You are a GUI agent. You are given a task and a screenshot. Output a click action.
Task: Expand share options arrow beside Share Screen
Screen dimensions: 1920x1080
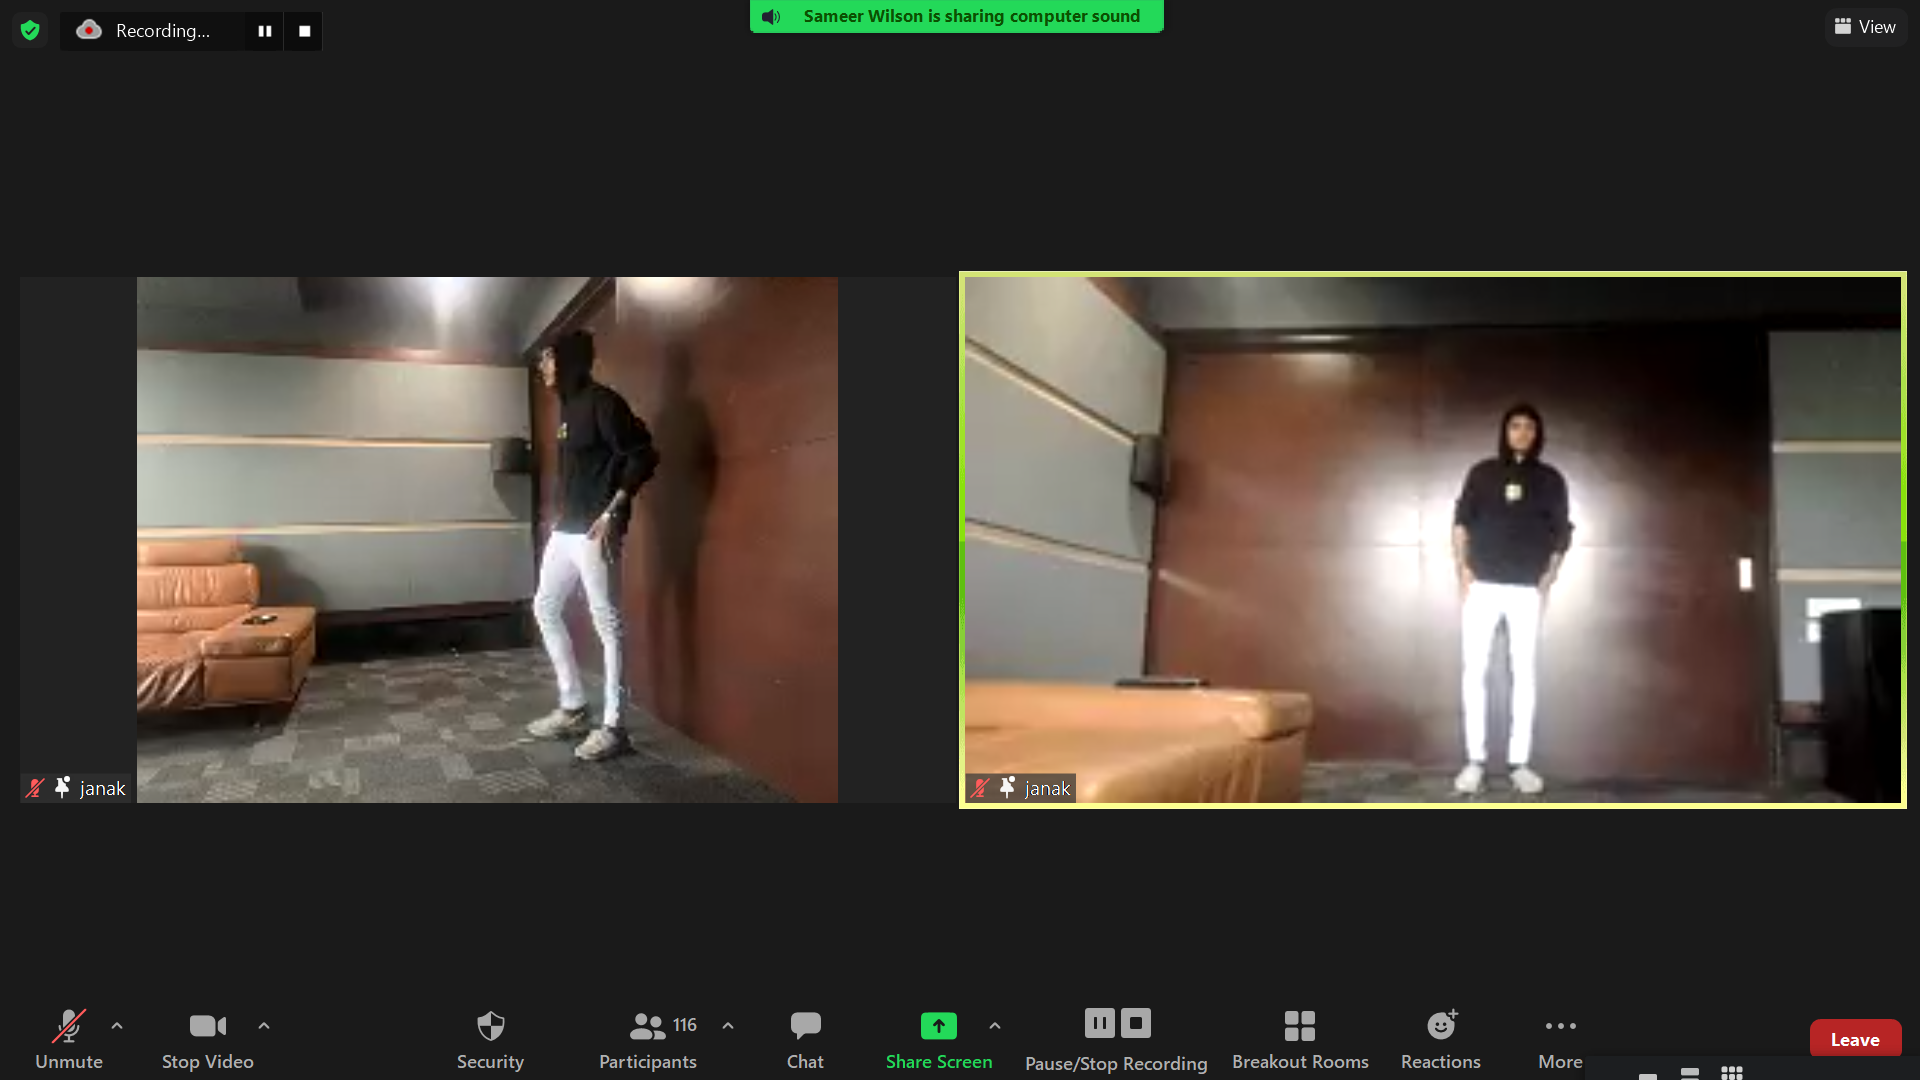point(995,1026)
